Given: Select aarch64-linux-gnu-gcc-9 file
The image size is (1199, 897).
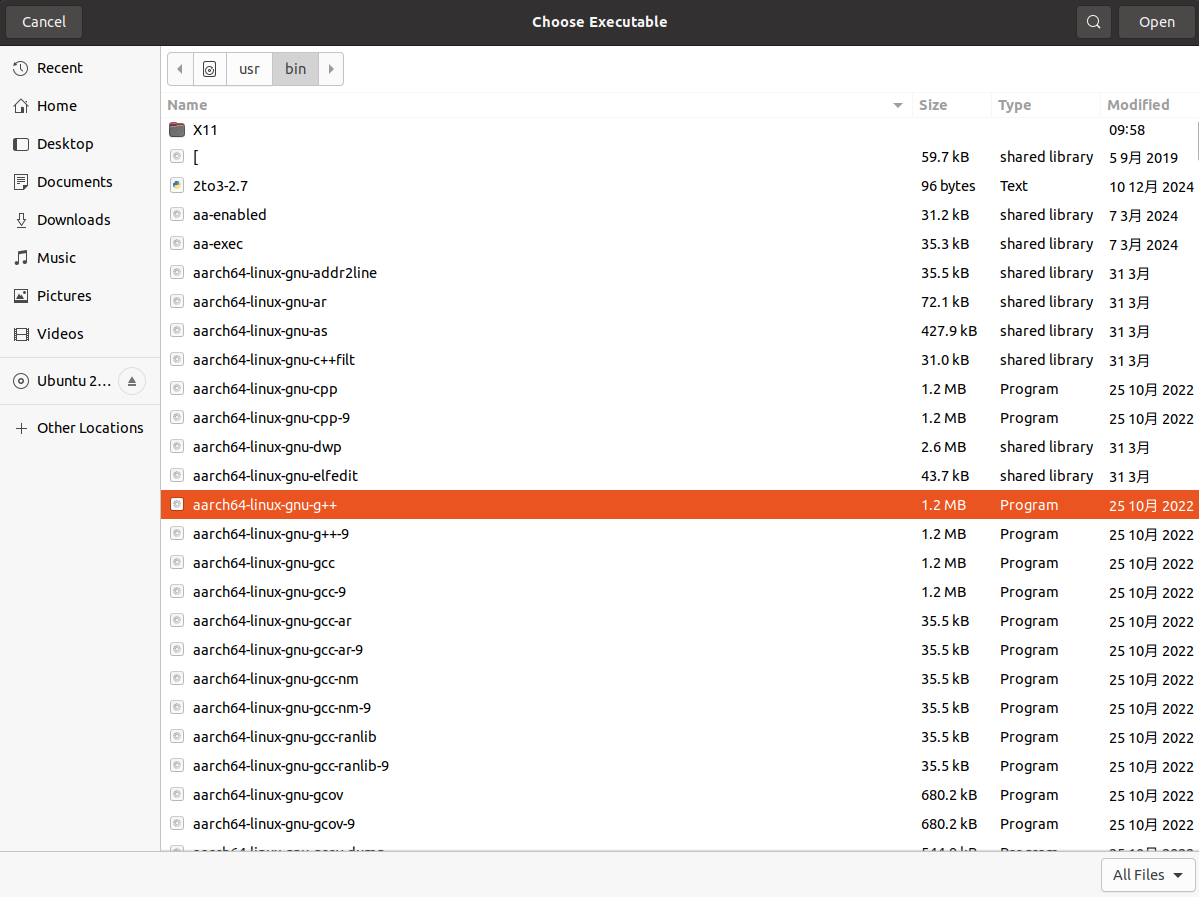Looking at the screenshot, I should (x=679, y=592).
